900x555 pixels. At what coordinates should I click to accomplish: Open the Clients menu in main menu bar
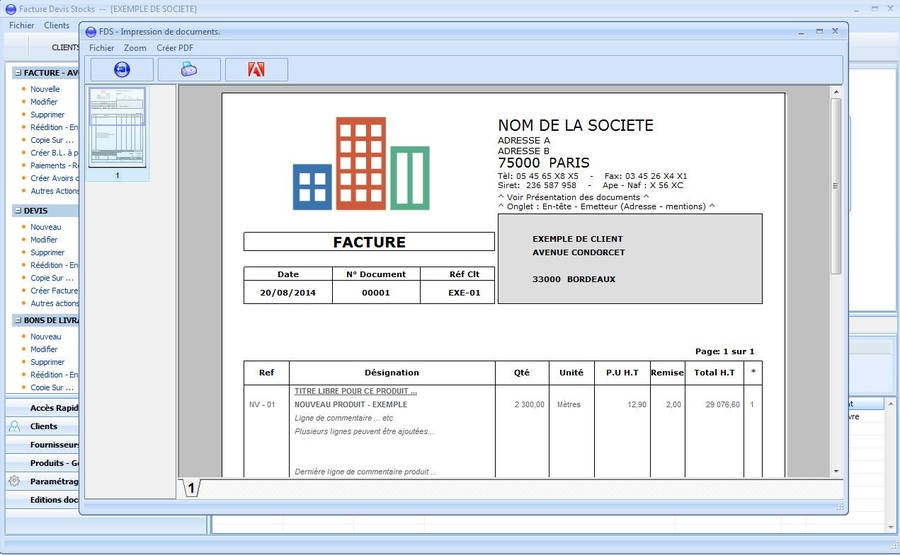pos(57,25)
